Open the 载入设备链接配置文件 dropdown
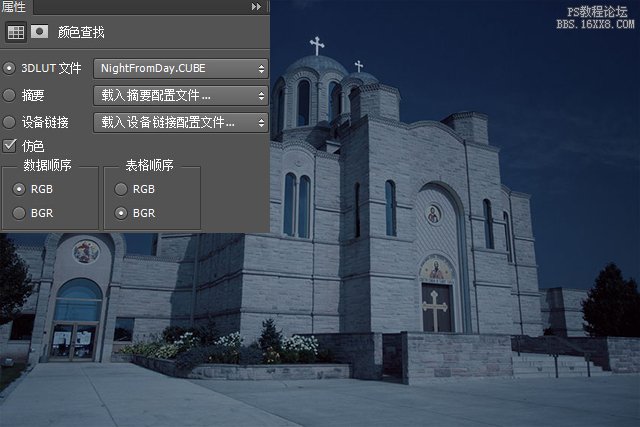The image size is (640, 427). (181, 122)
